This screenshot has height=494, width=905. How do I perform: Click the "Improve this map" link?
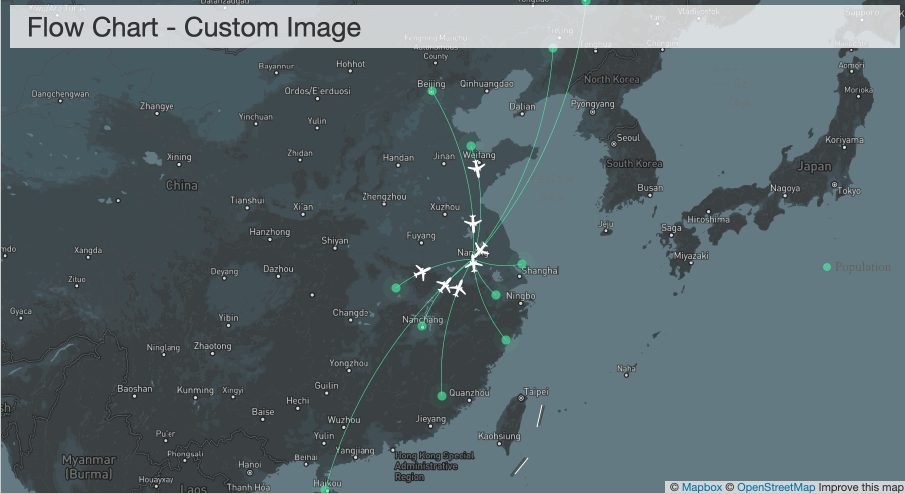860,487
